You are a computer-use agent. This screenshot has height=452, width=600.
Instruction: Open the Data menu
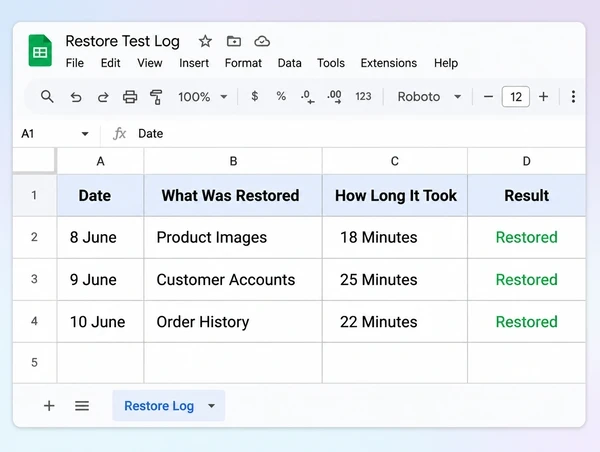coord(289,63)
